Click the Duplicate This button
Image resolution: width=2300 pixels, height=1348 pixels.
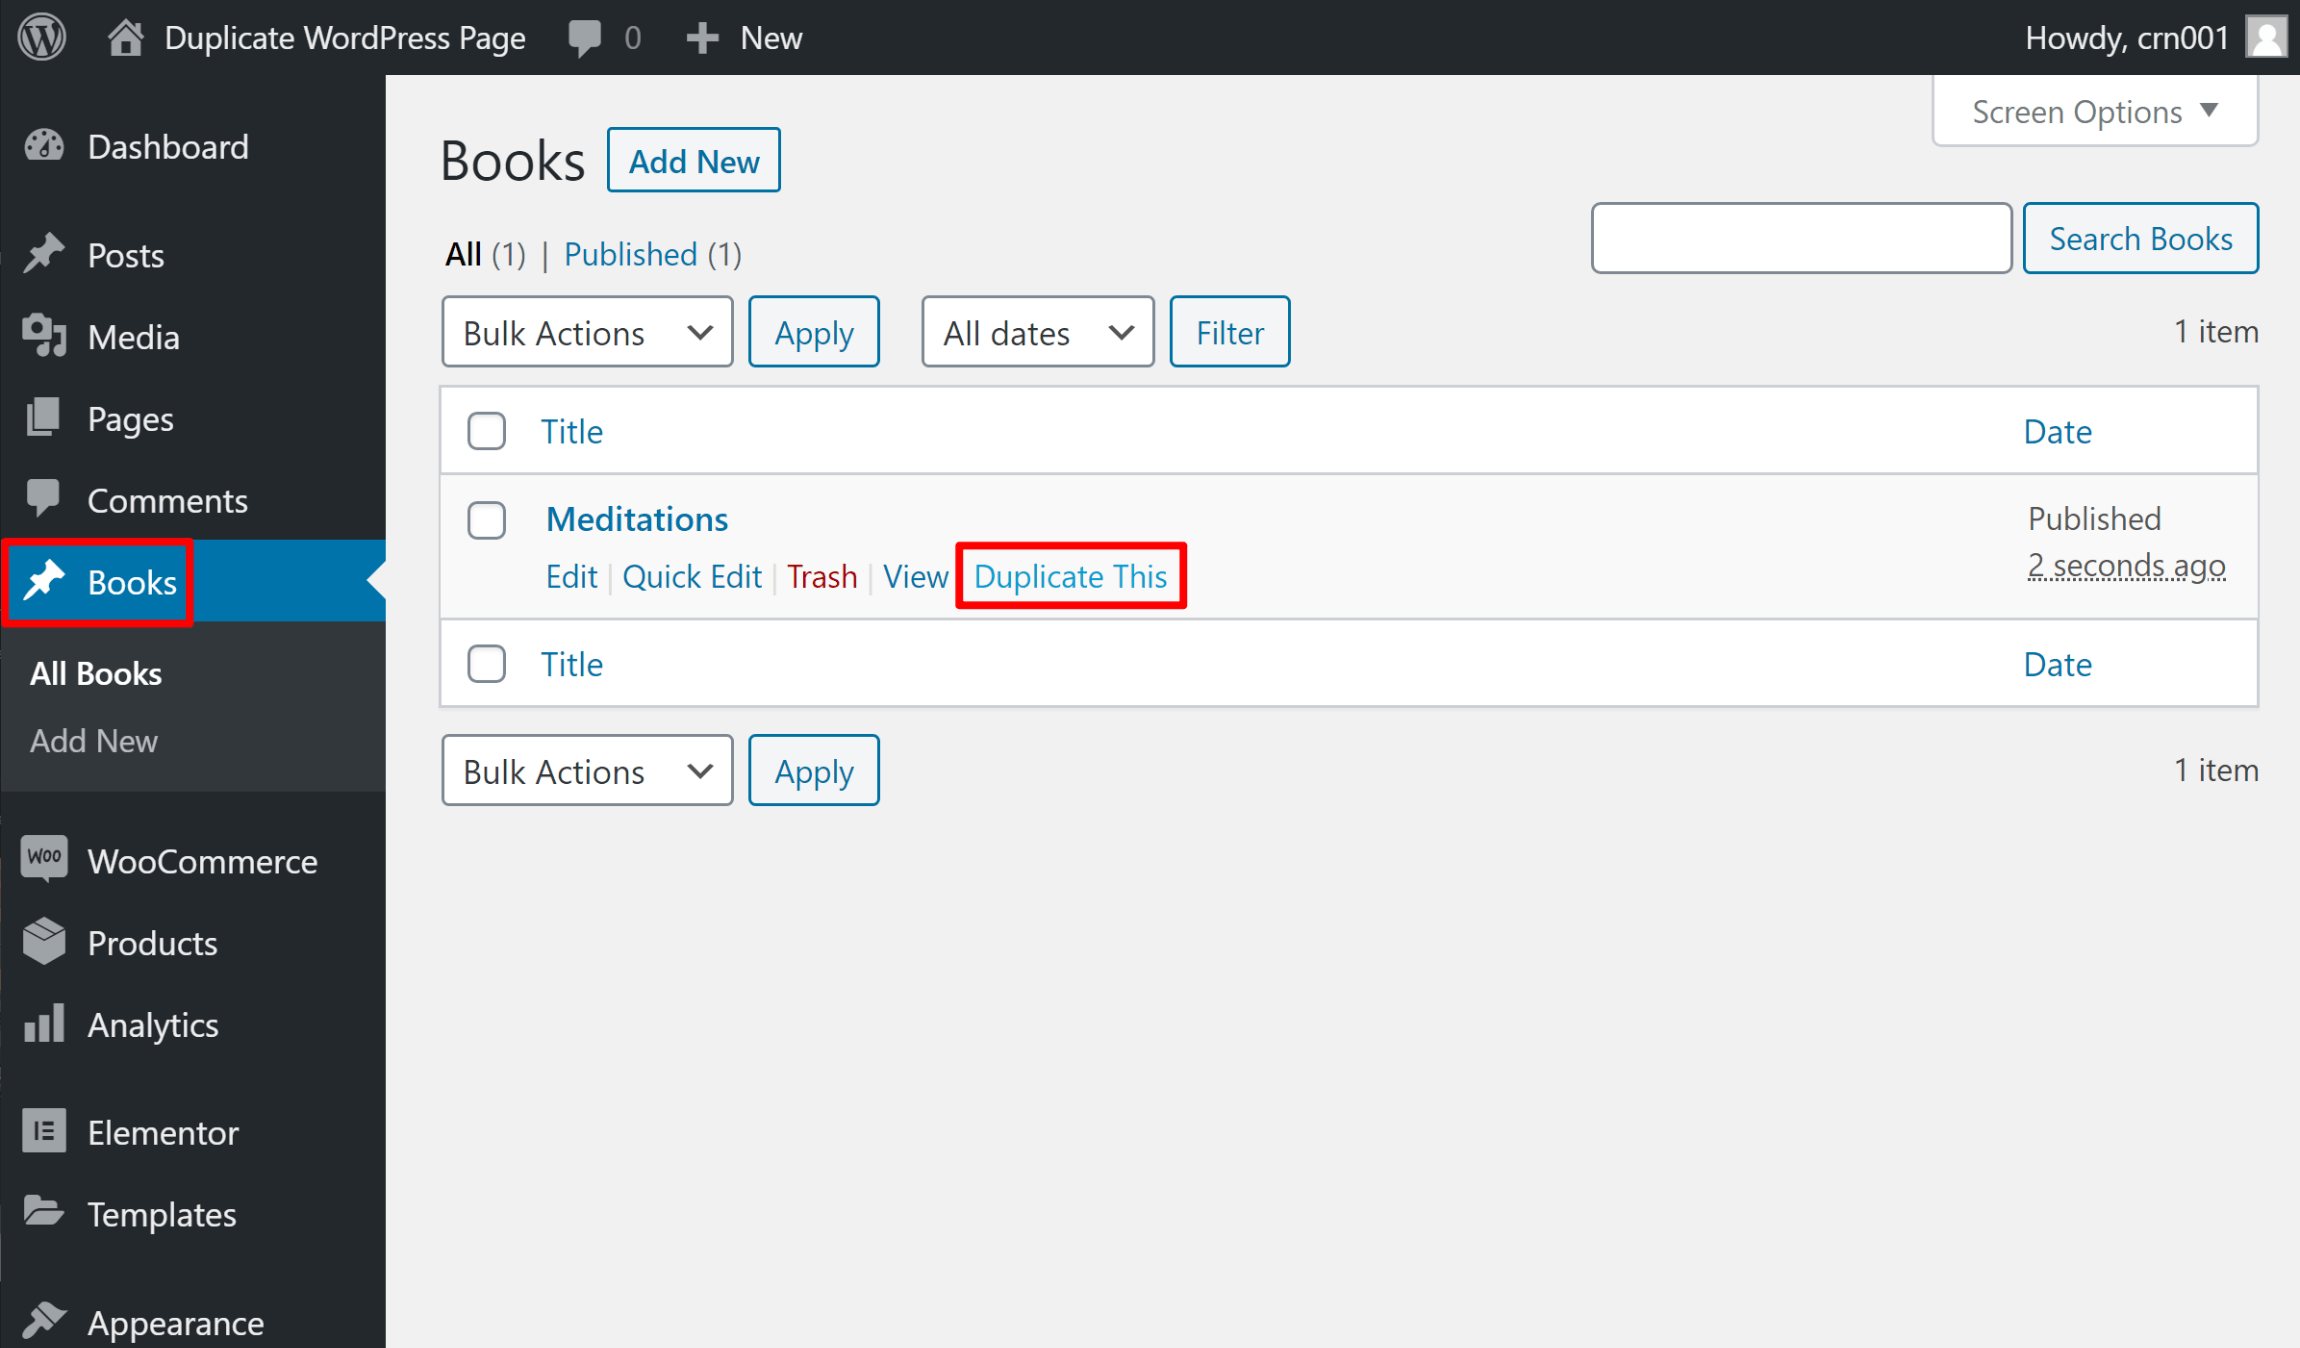(x=1071, y=575)
